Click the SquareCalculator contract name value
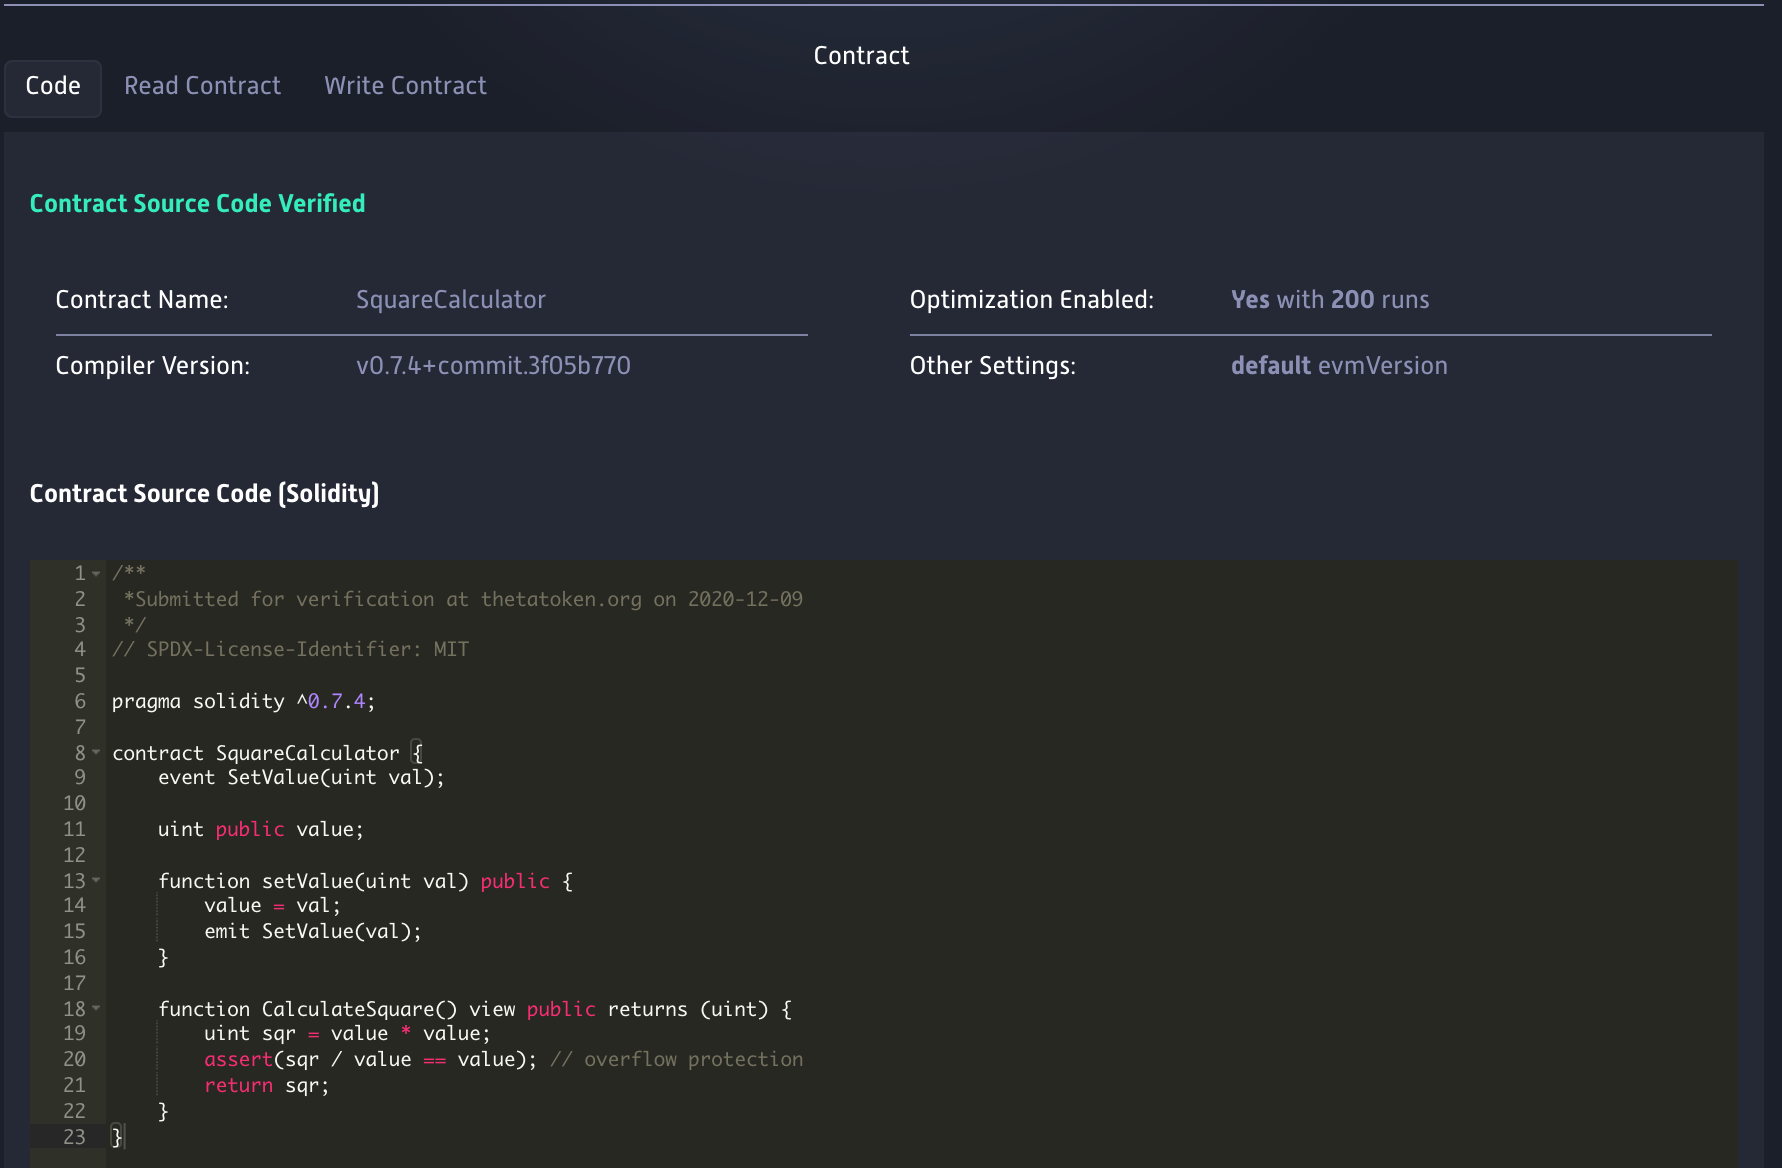This screenshot has width=1782, height=1168. coord(451,300)
